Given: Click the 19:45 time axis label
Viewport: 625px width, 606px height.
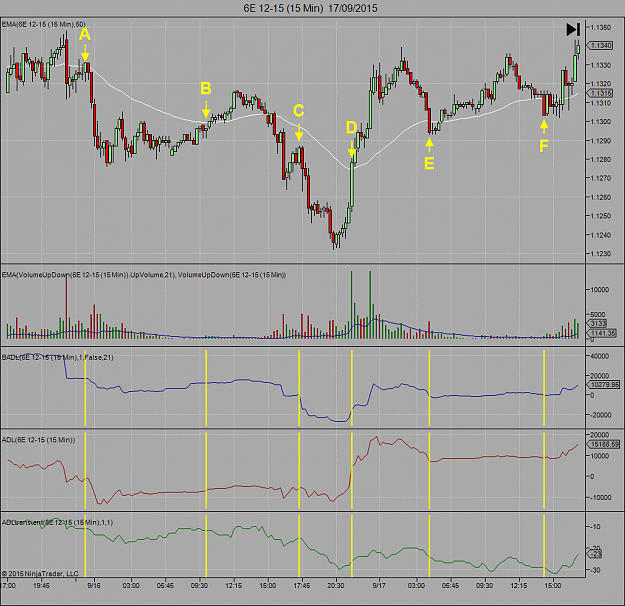Looking at the screenshot, I should [41, 586].
